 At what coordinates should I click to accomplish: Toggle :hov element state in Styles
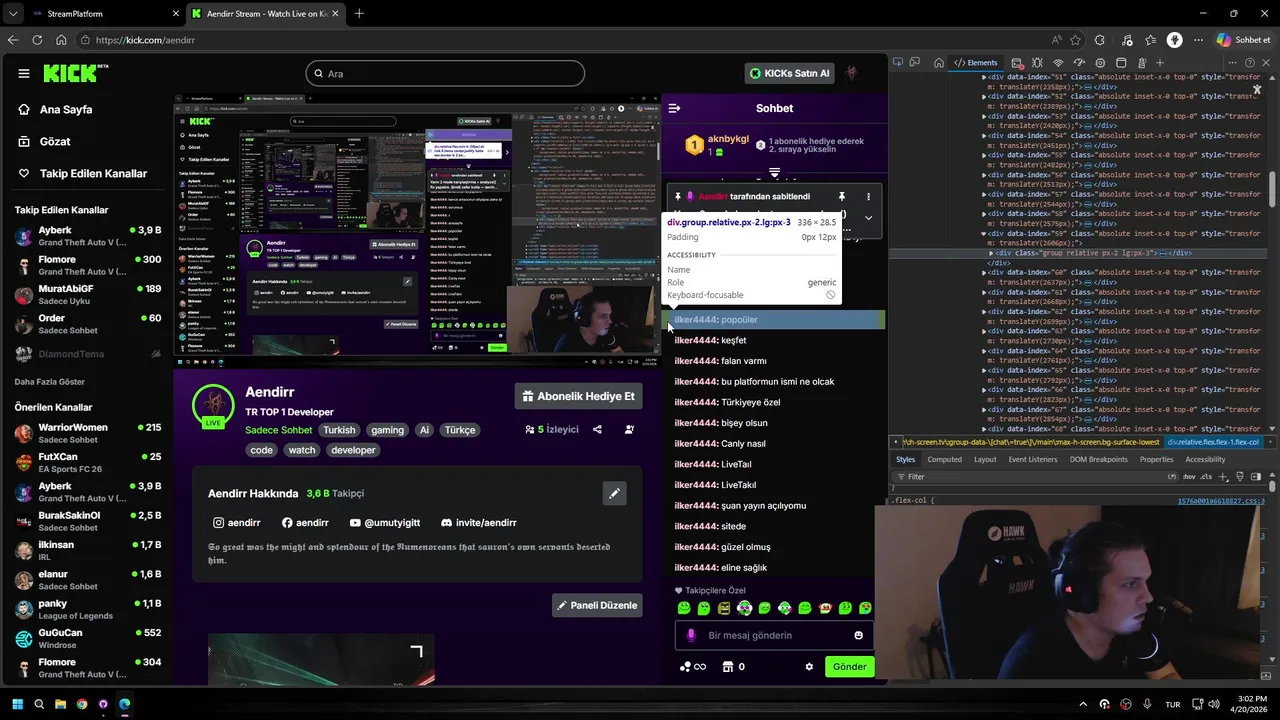pyautogui.click(x=1191, y=477)
